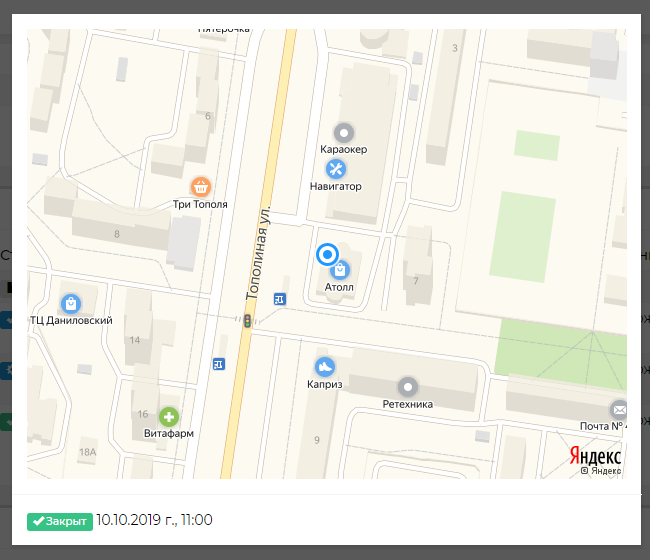The width and height of the screenshot is (650, 560).
Task: Click building number 14 on map
Action: 135,340
